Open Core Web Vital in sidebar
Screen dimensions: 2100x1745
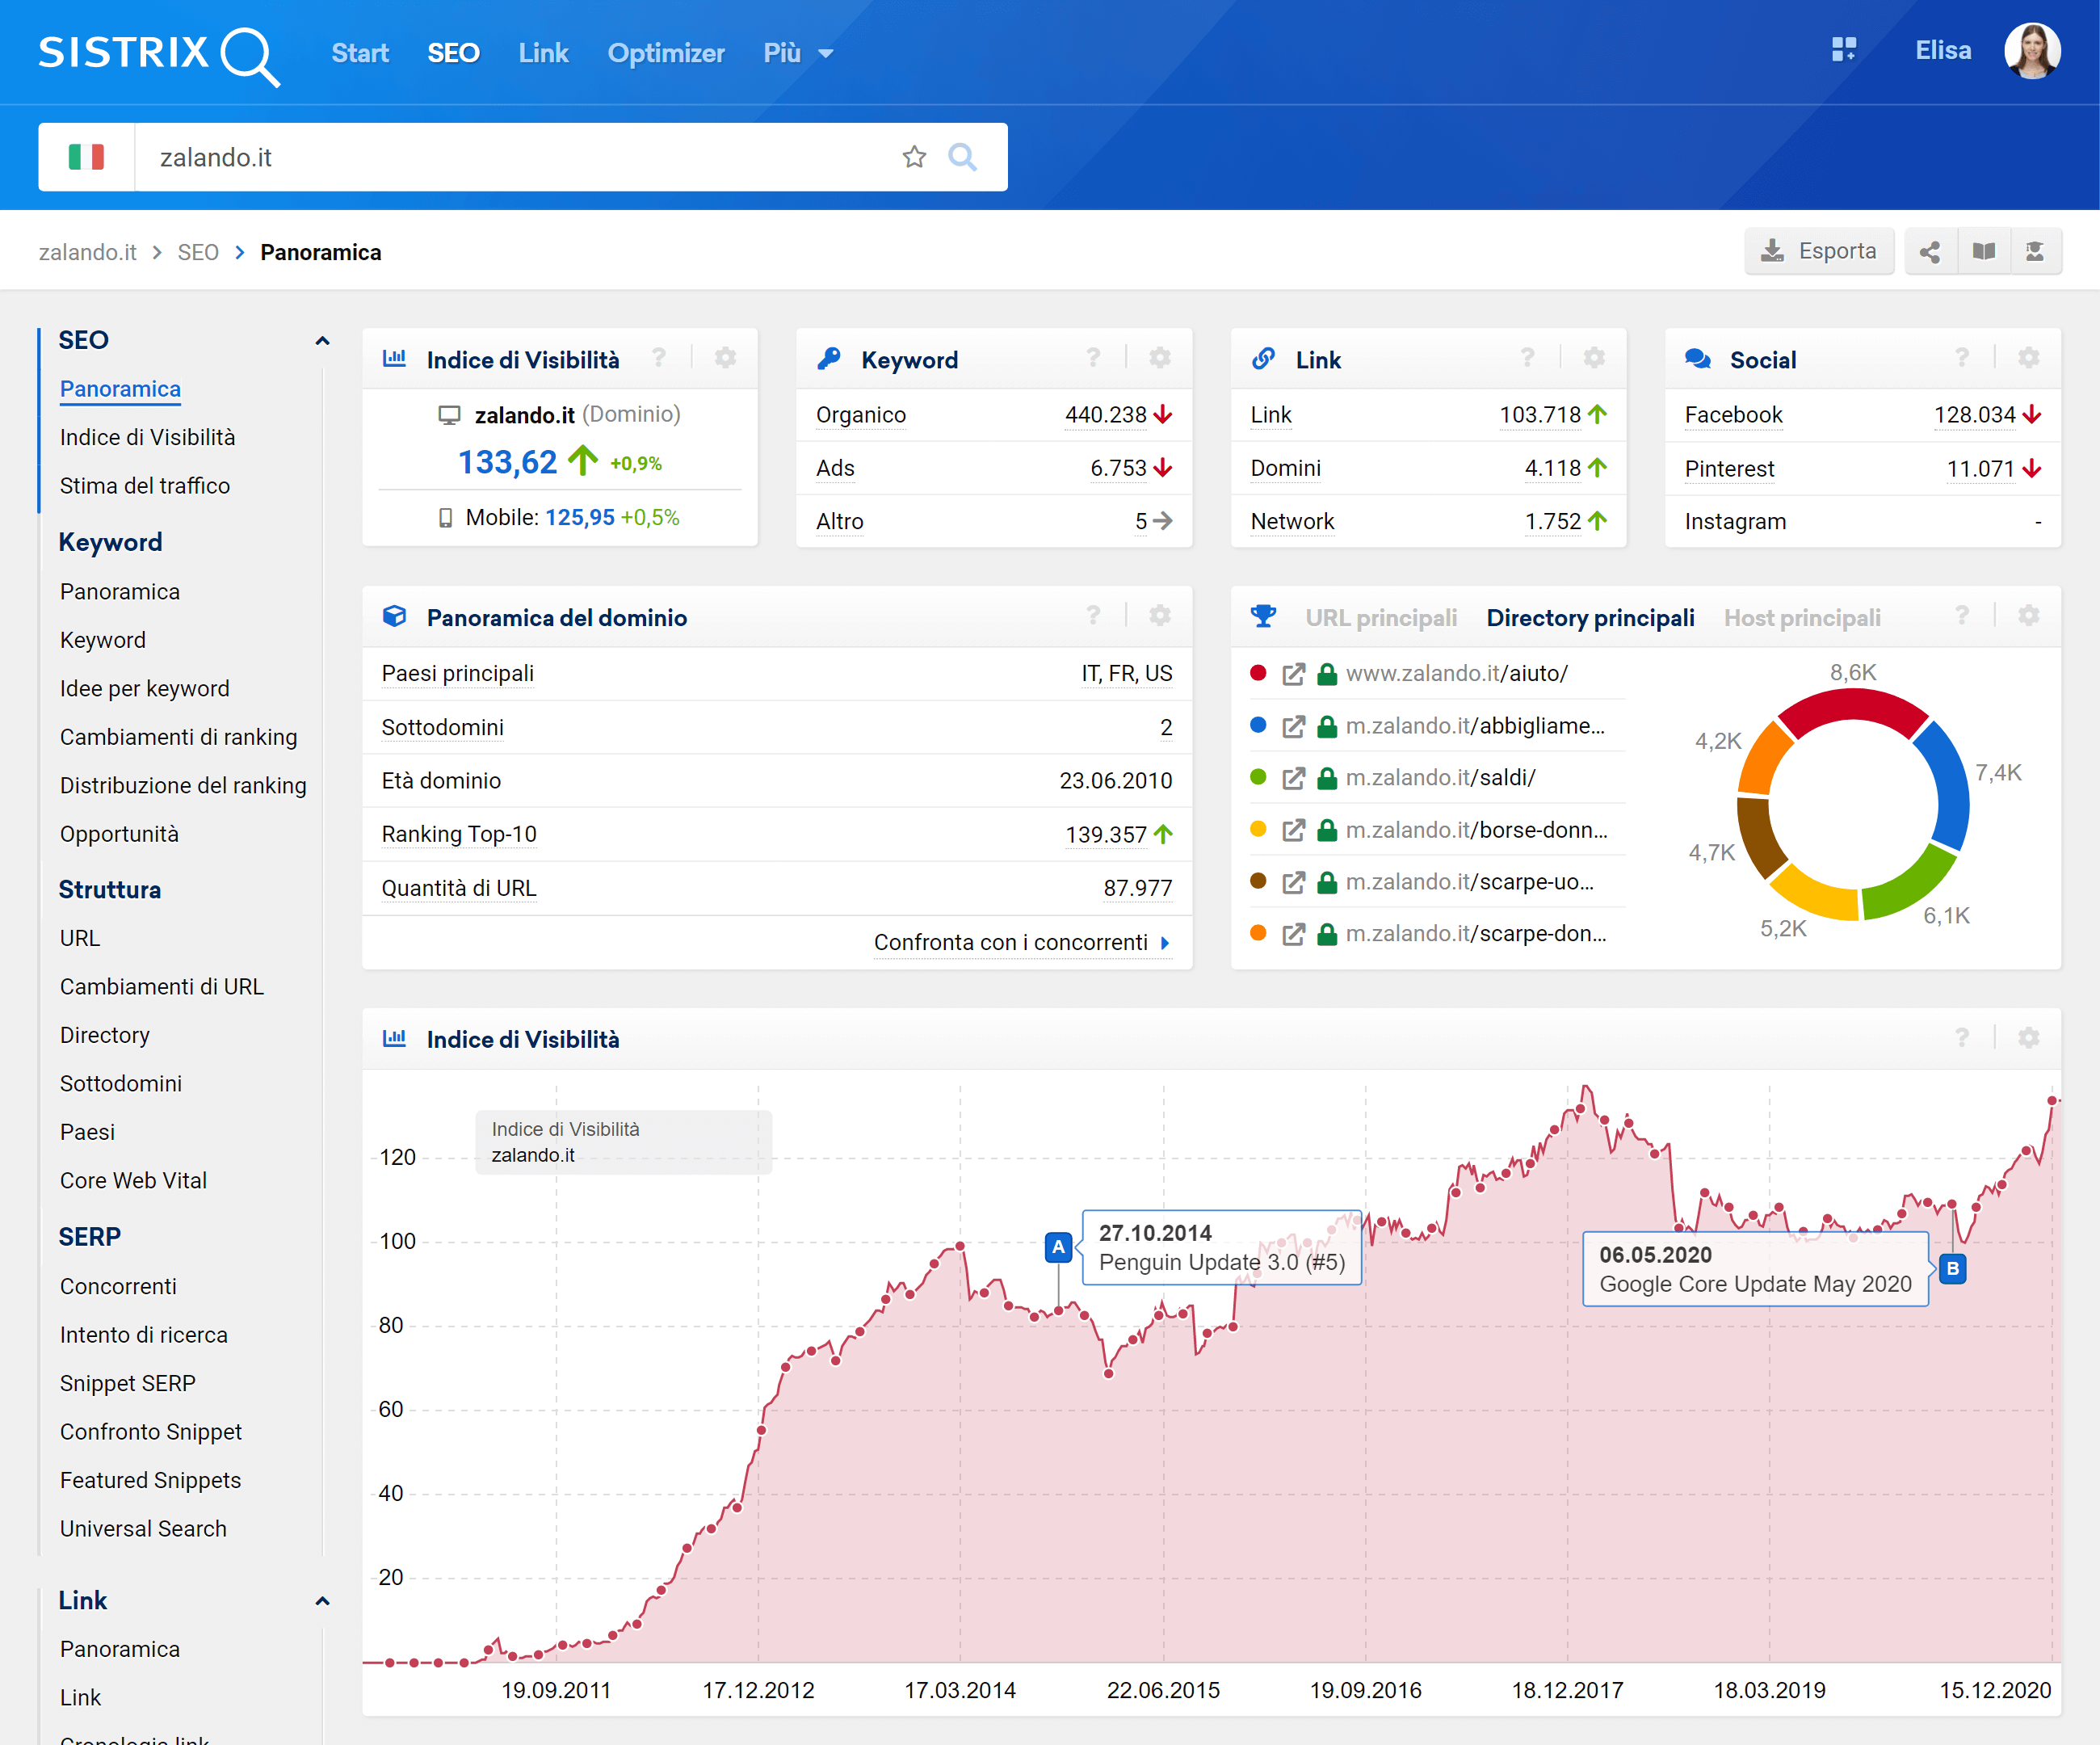133,1181
